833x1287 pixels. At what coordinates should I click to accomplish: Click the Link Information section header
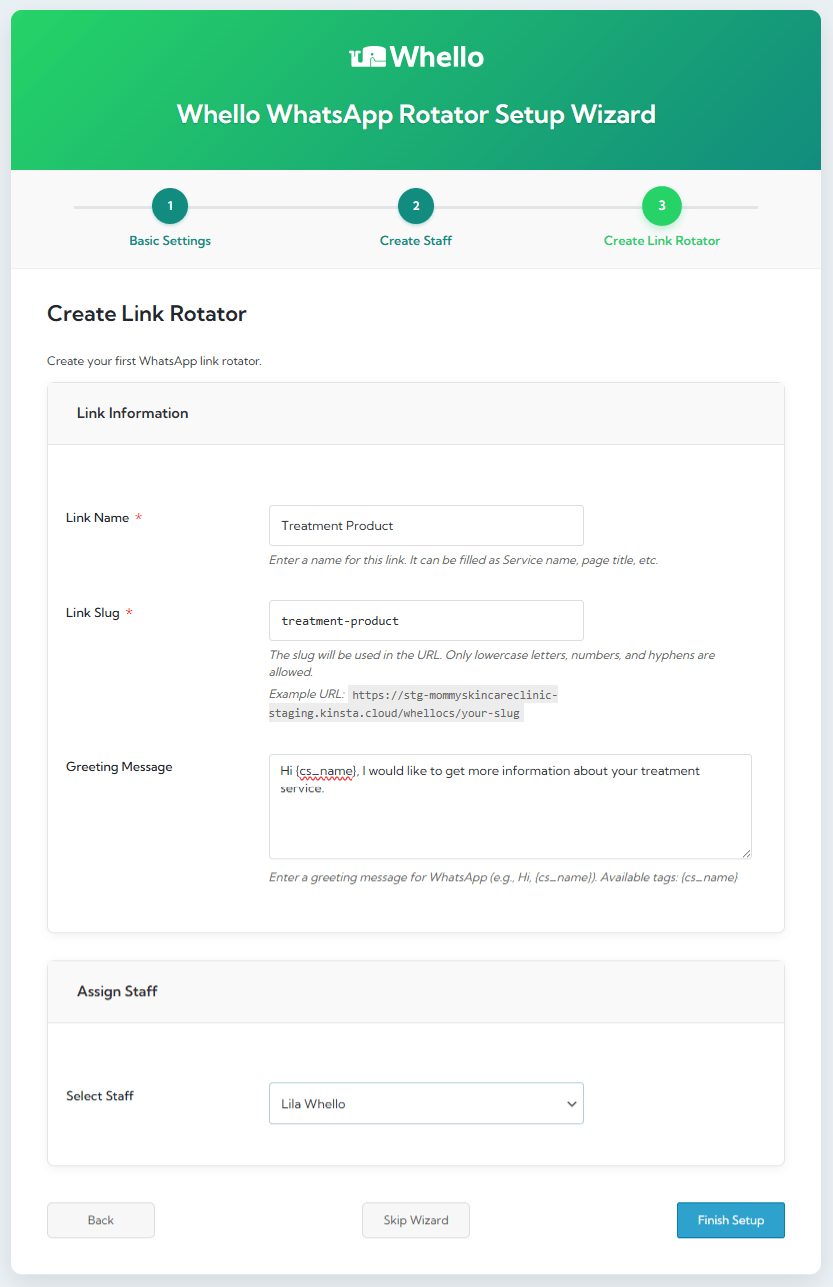tap(416, 413)
